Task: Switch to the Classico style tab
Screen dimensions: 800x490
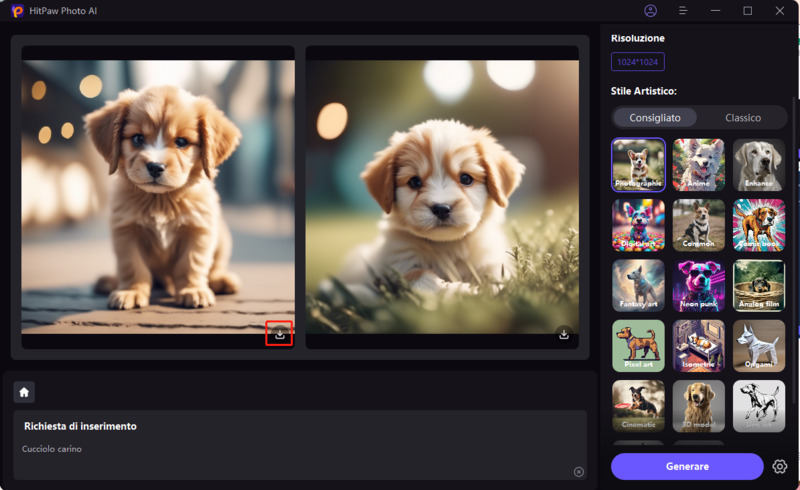Action: pyautogui.click(x=743, y=118)
